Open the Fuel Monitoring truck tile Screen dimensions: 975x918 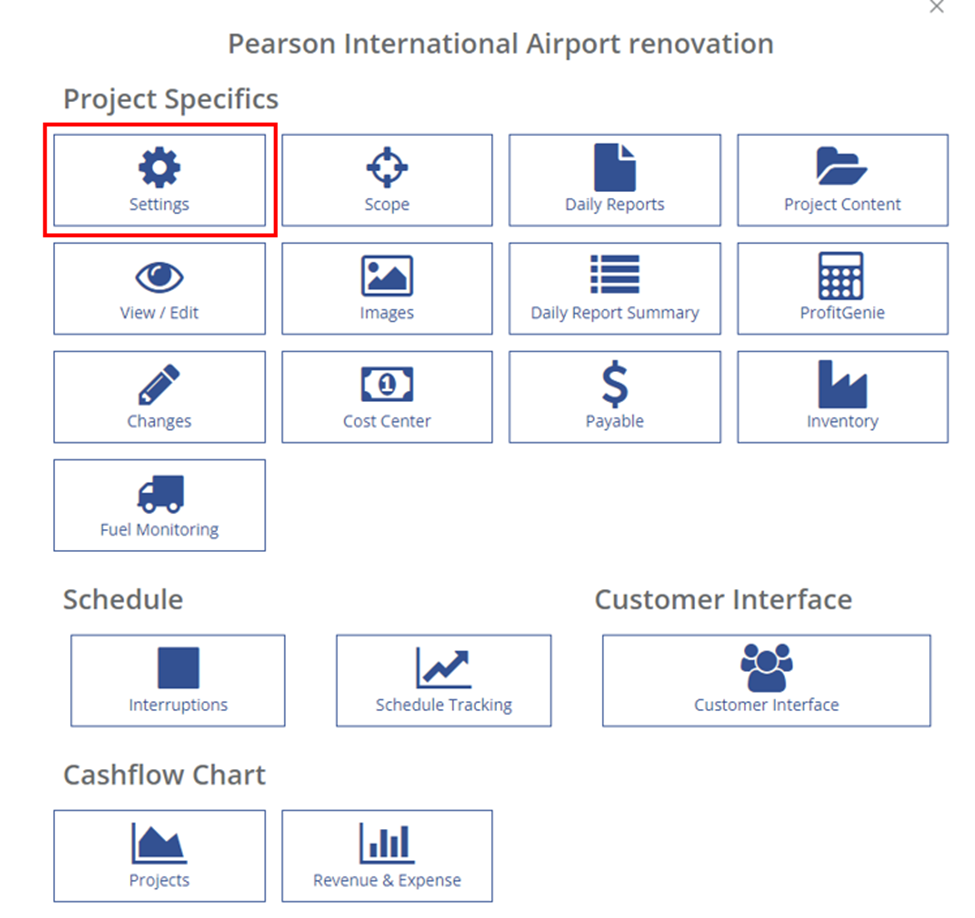159,505
